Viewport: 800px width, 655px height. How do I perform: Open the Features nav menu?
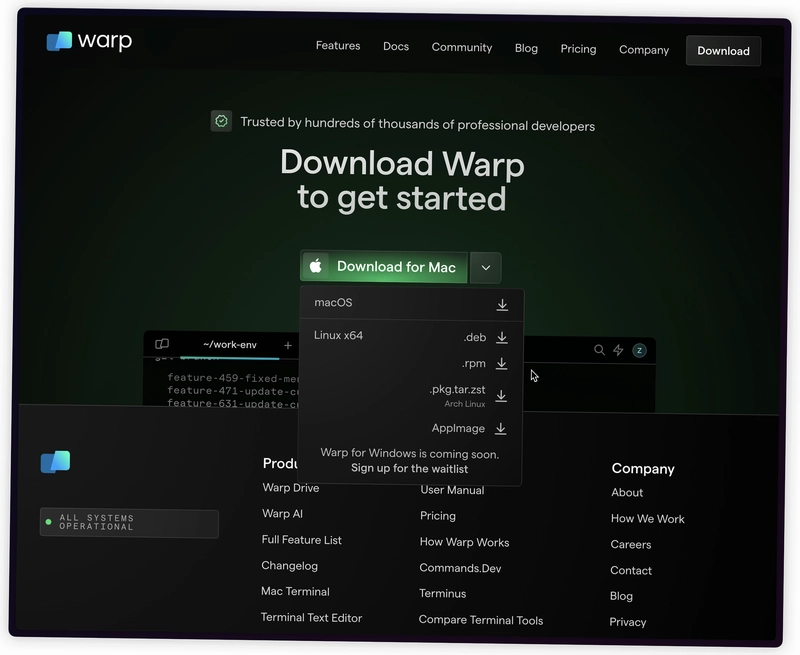[338, 45]
